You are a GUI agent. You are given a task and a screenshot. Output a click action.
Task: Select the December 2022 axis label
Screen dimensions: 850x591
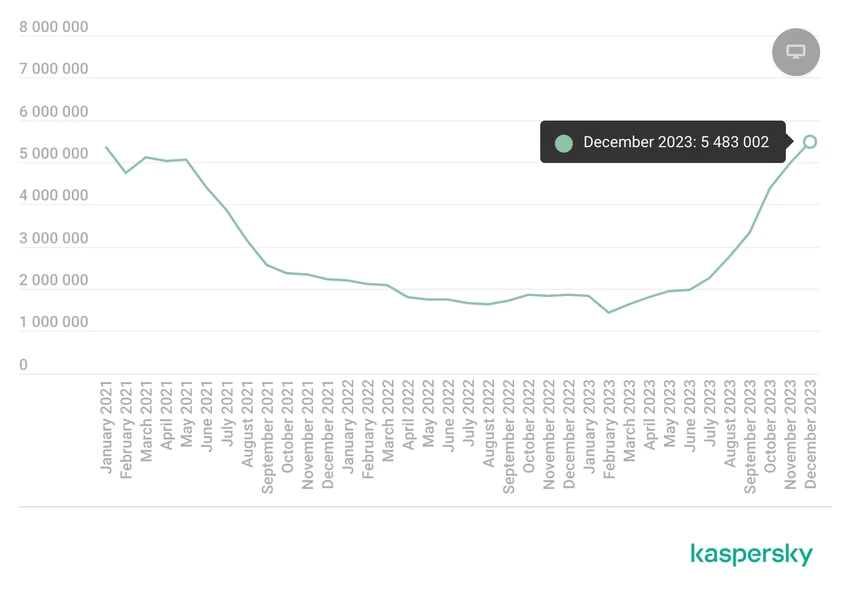[569, 434]
